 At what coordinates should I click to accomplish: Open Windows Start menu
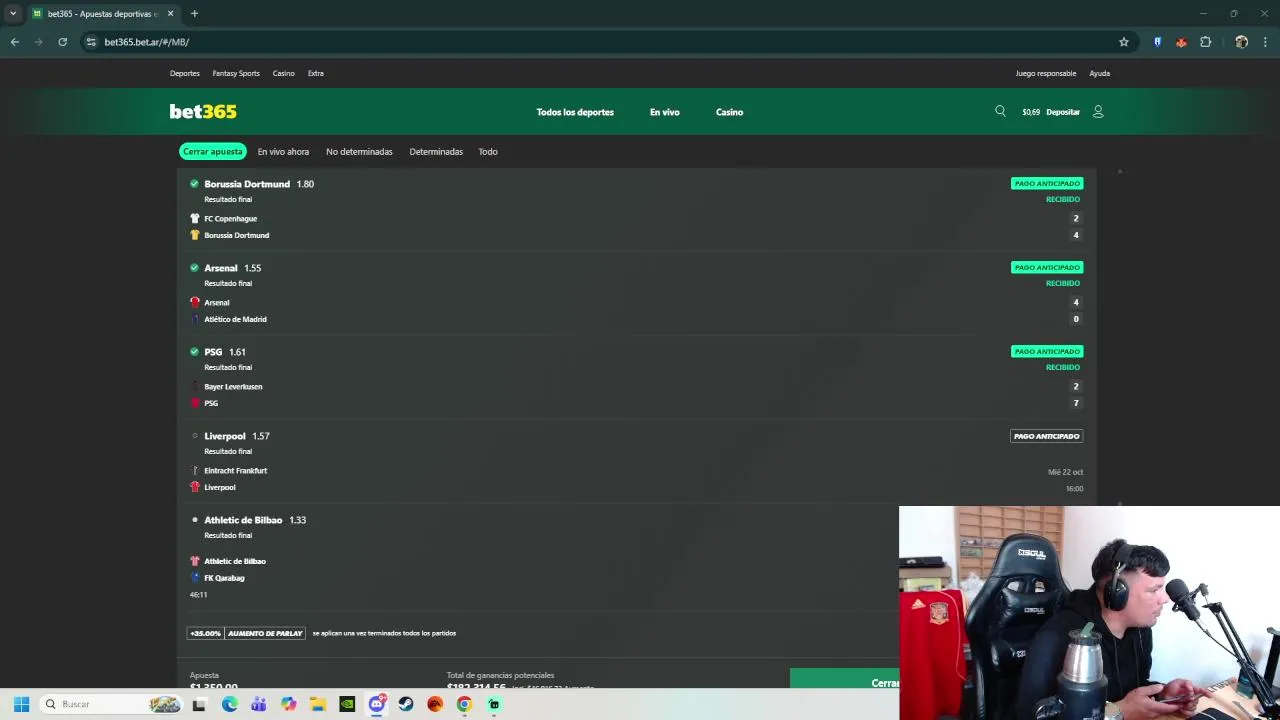[x=21, y=704]
